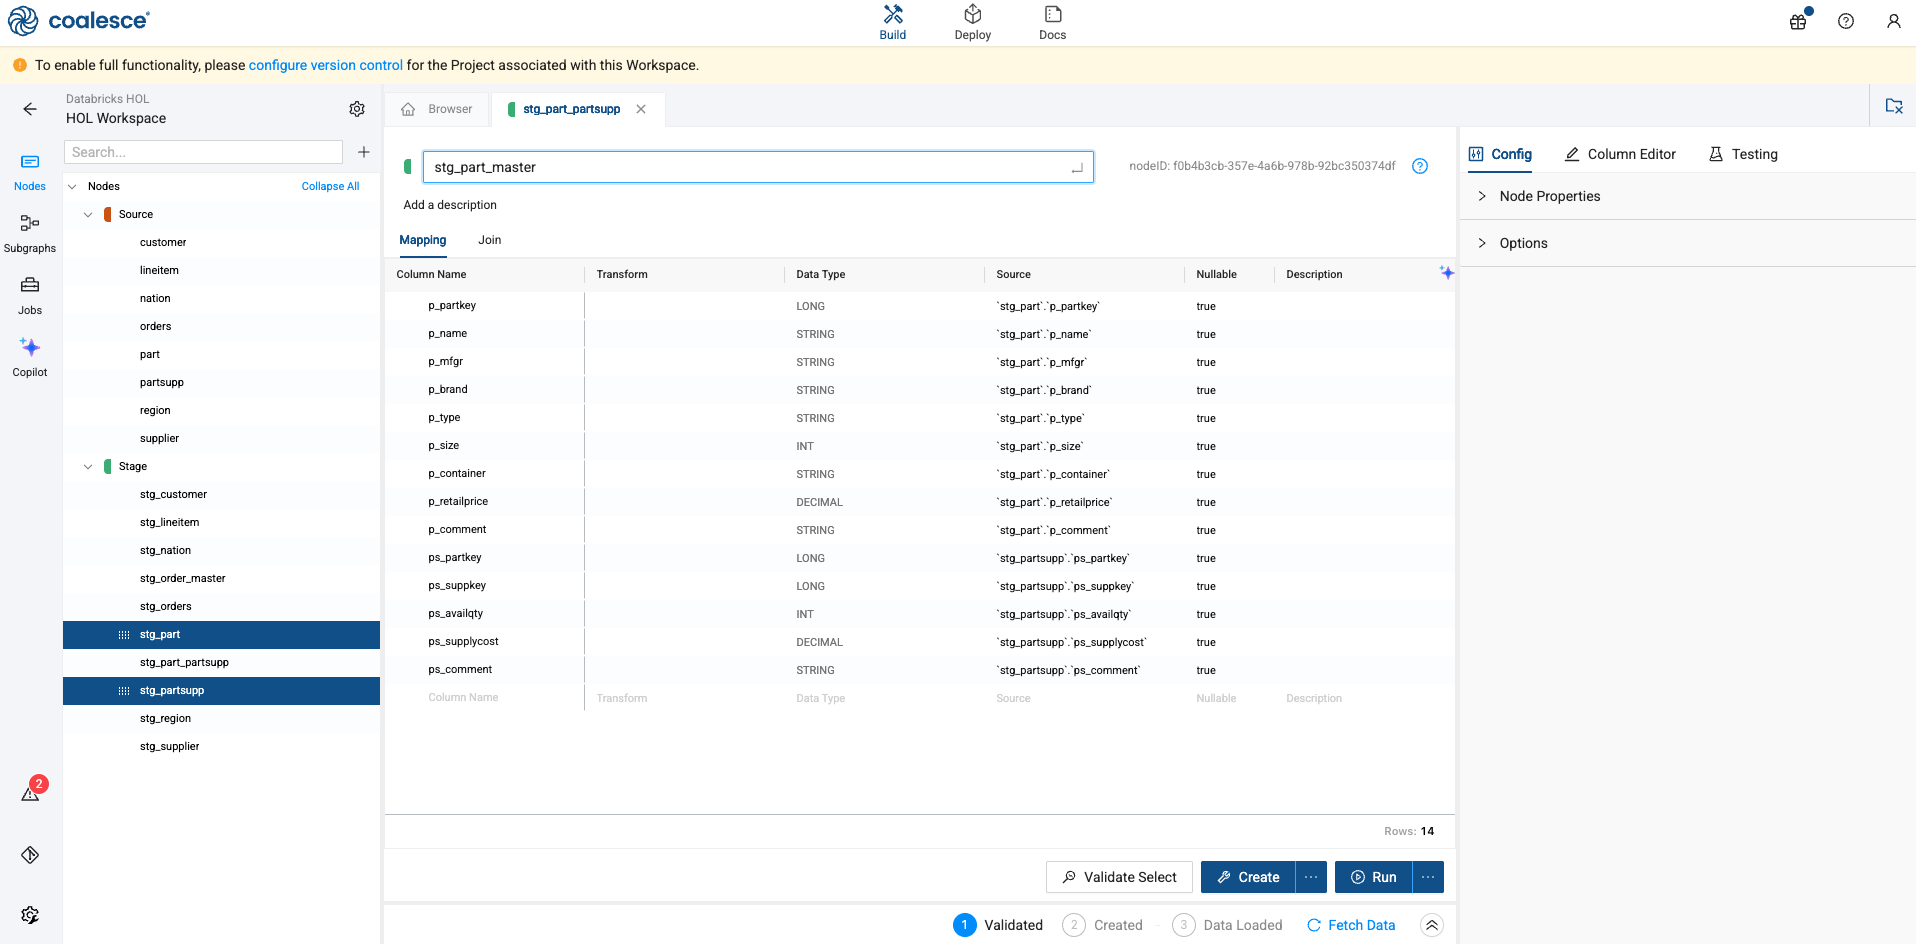The width and height of the screenshot is (1916, 944).
Task: Open the Build section
Action: click(892, 22)
